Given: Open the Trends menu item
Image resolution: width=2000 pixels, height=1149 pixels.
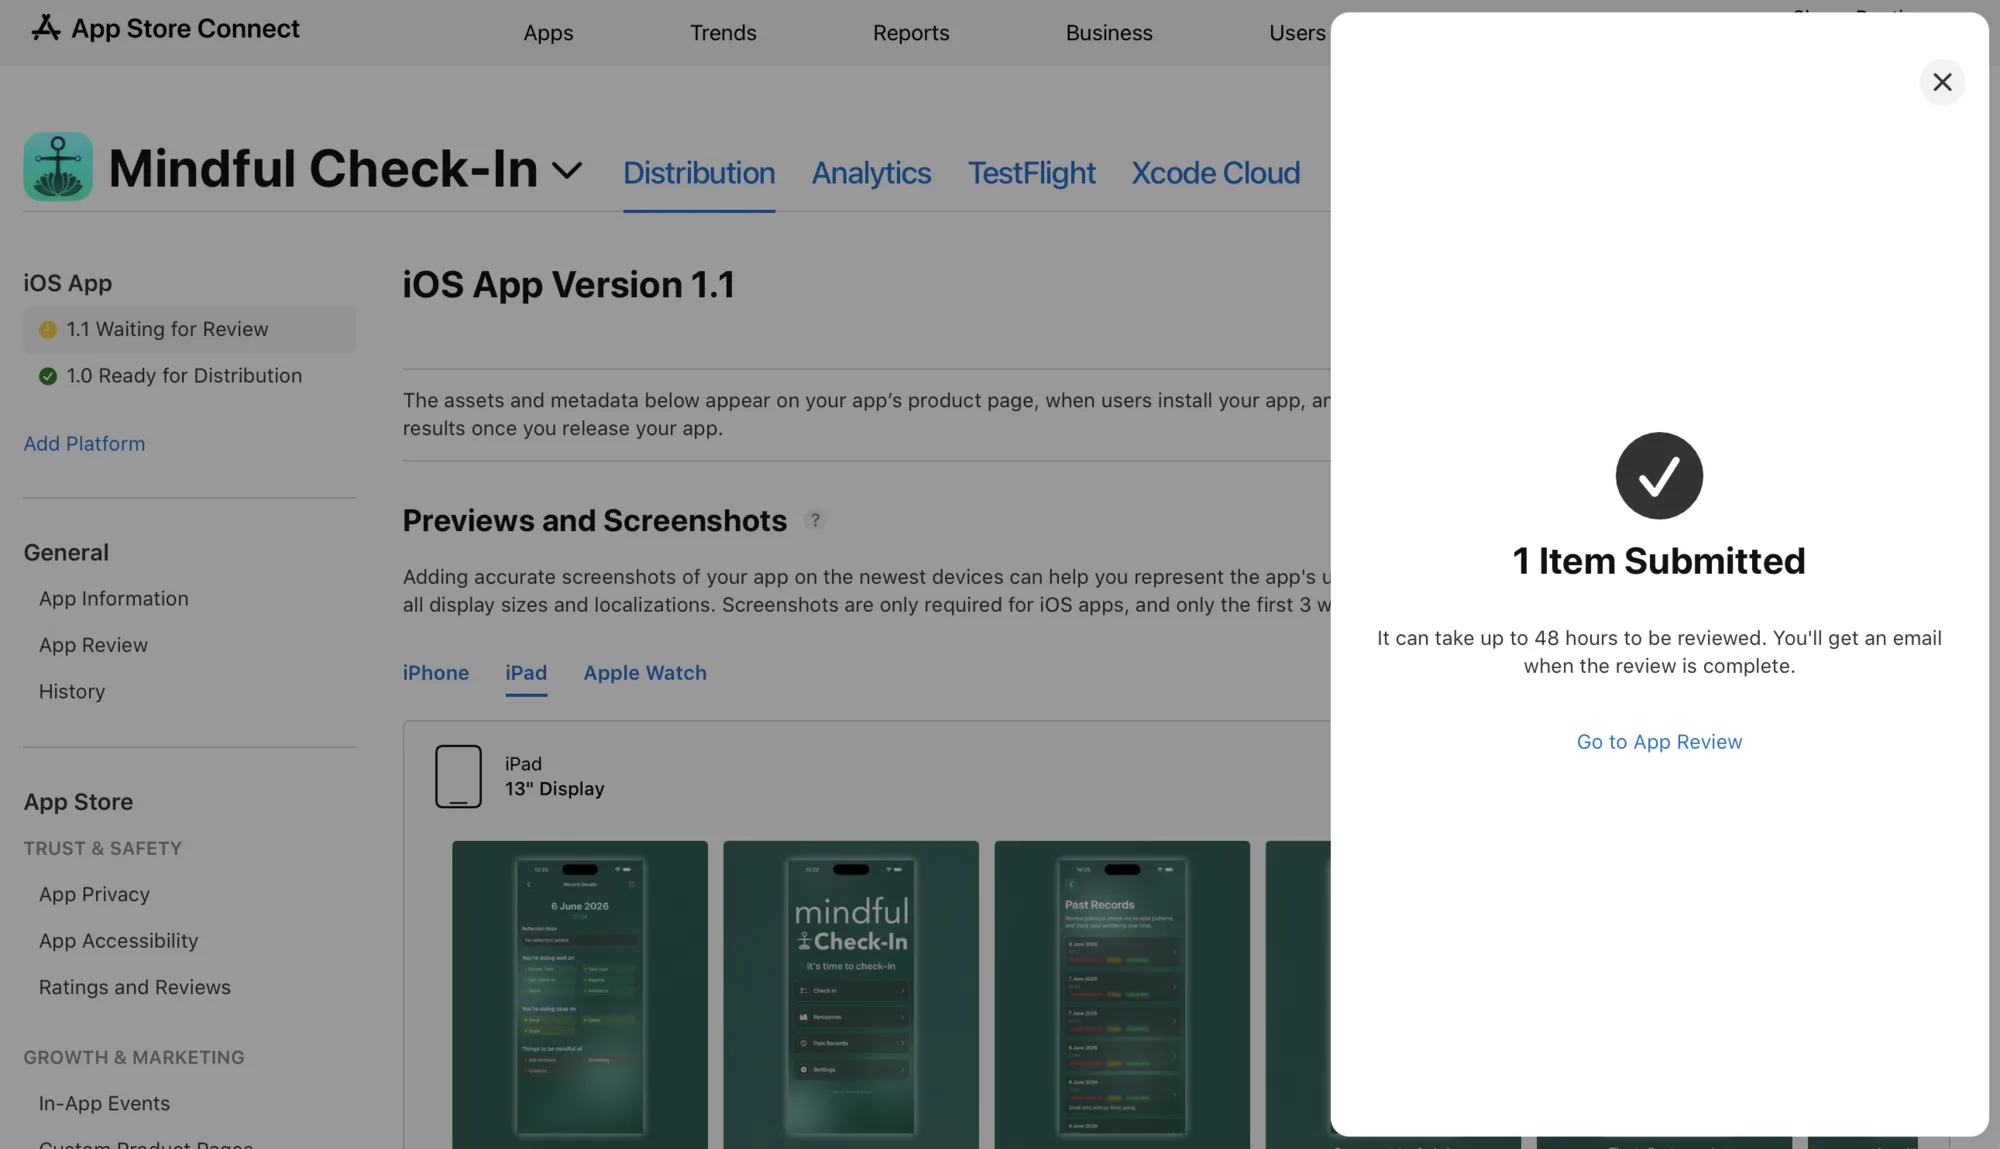Looking at the screenshot, I should click(x=723, y=33).
